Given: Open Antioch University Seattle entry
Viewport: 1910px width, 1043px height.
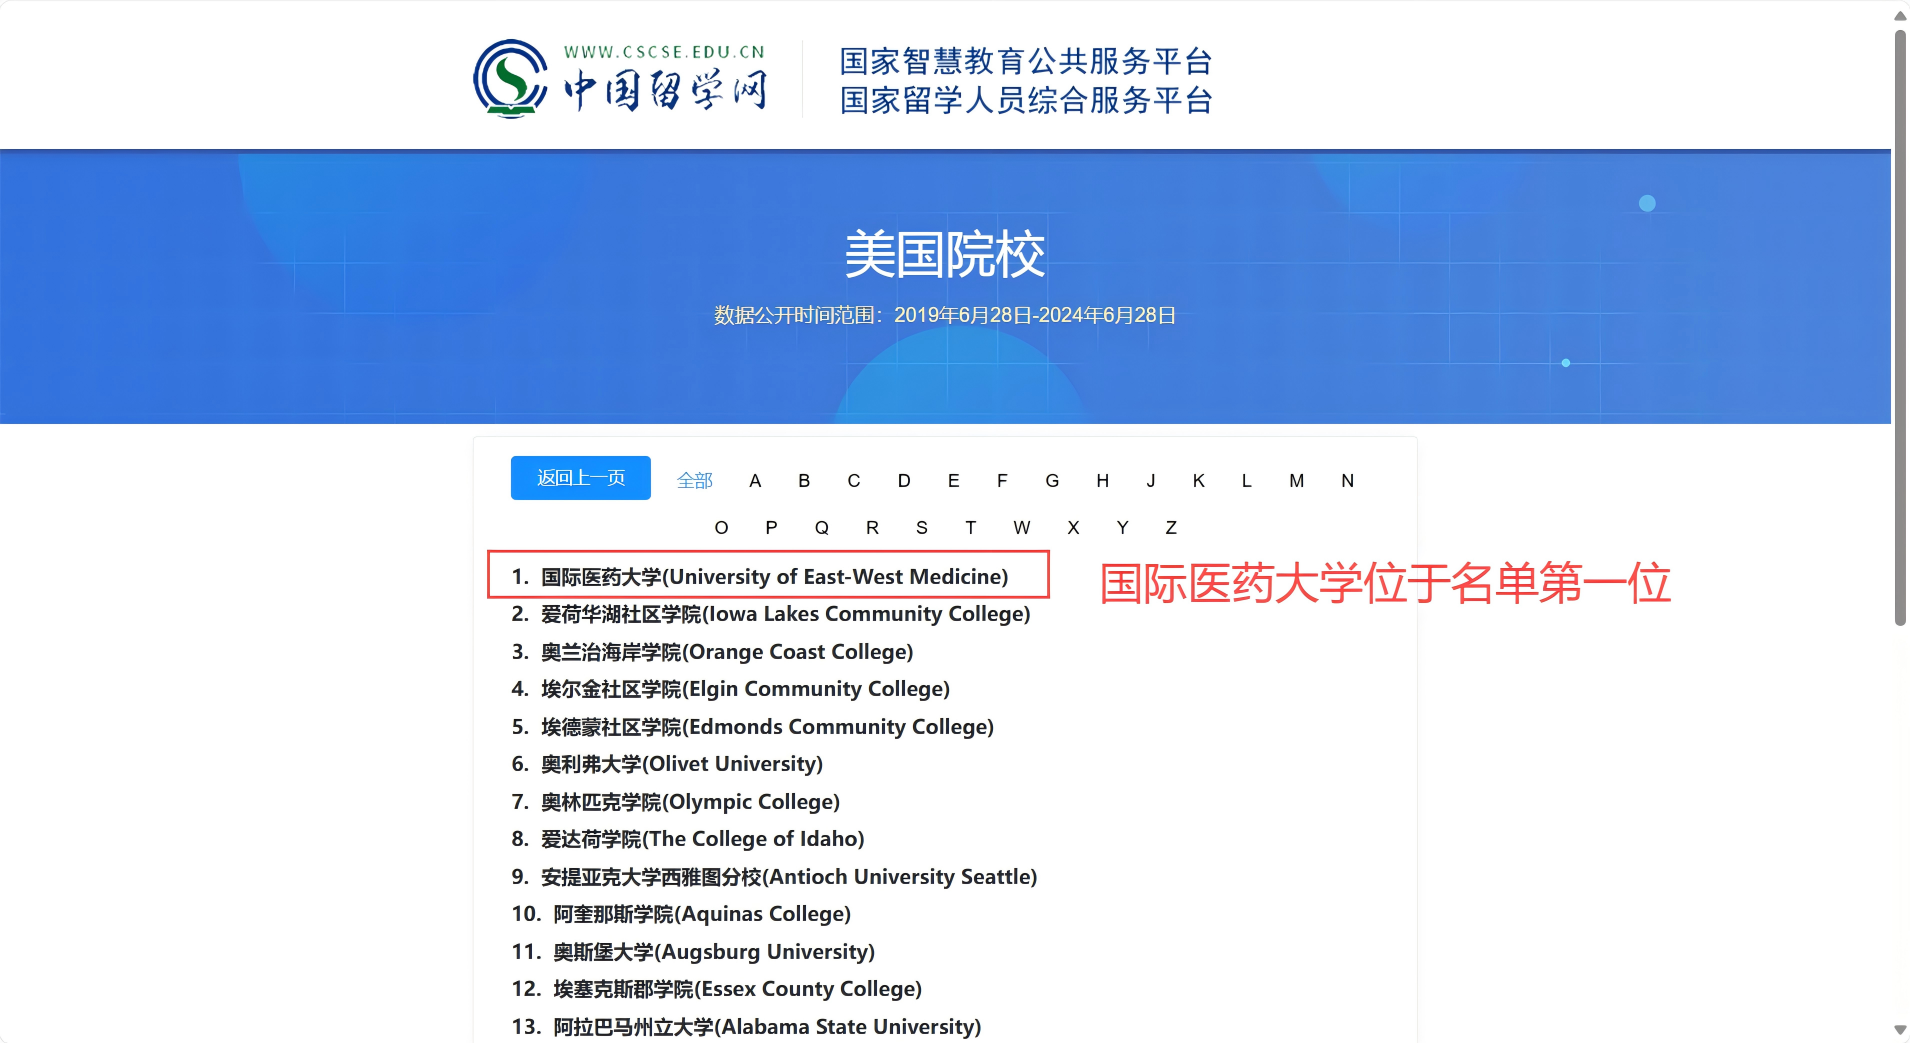Looking at the screenshot, I should coord(789,877).
